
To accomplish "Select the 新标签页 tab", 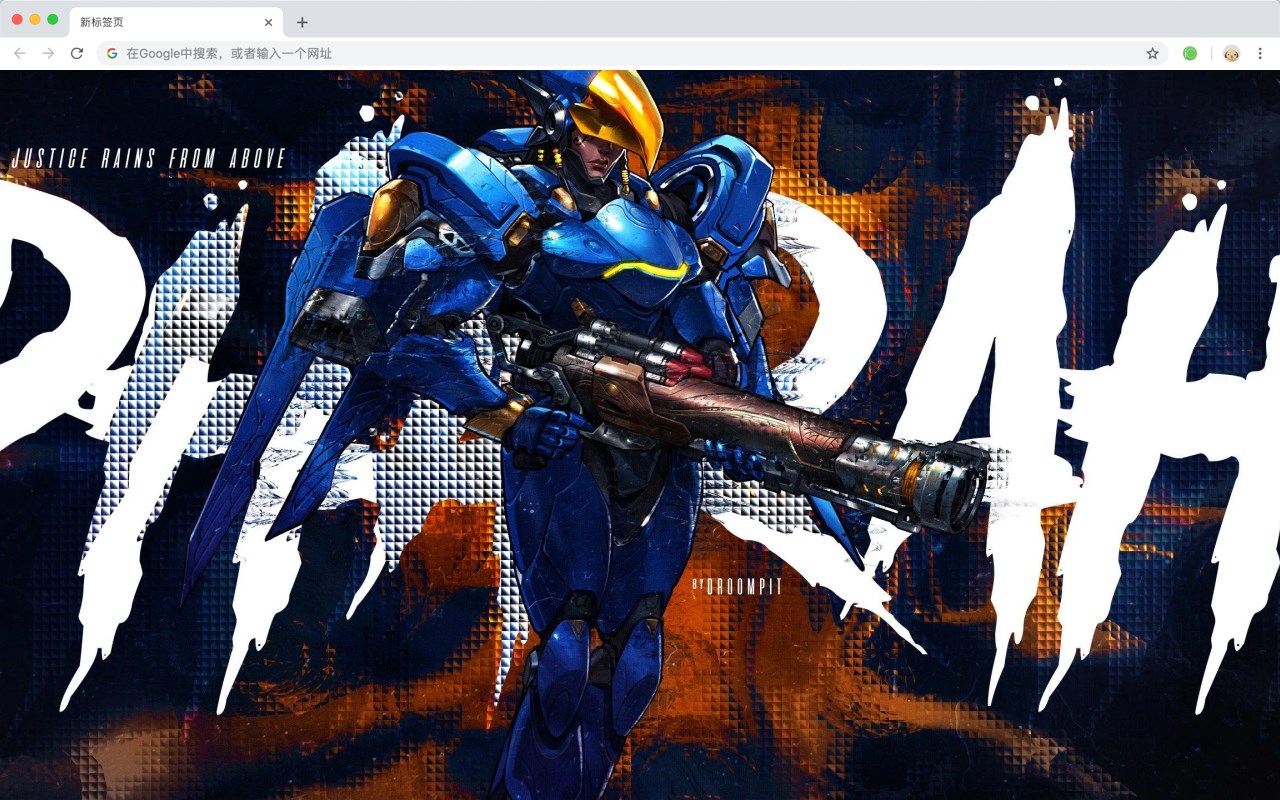I will tap(176, 22).
